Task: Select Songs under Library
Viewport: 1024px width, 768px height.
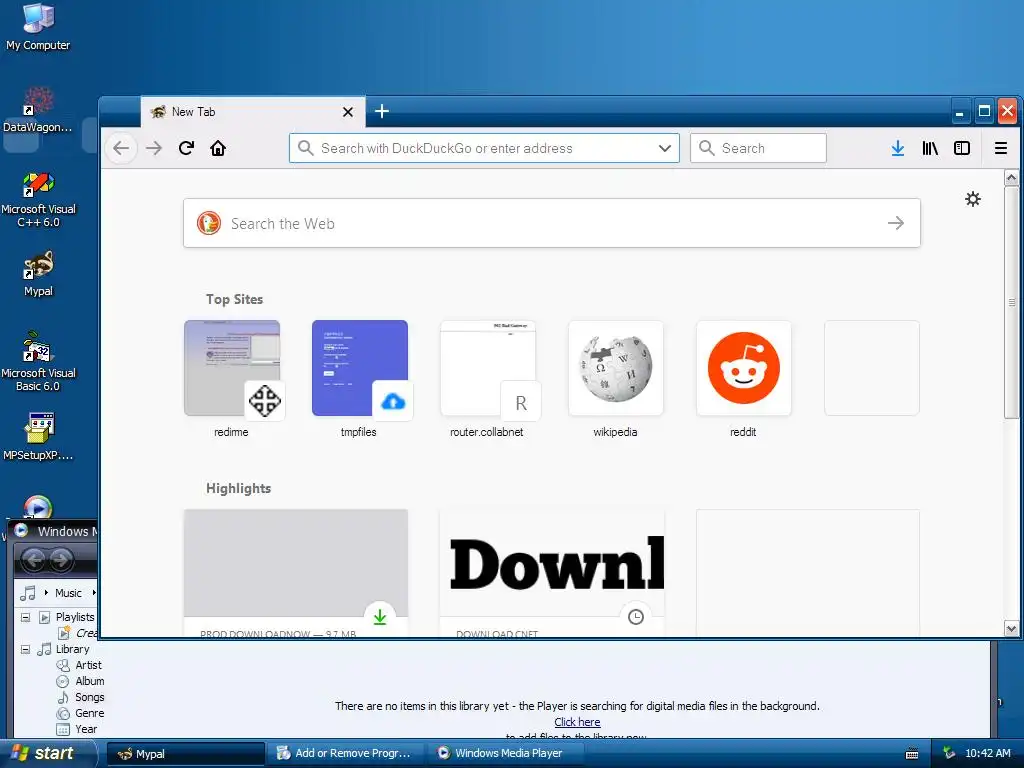Action: [x=89, y=697]
